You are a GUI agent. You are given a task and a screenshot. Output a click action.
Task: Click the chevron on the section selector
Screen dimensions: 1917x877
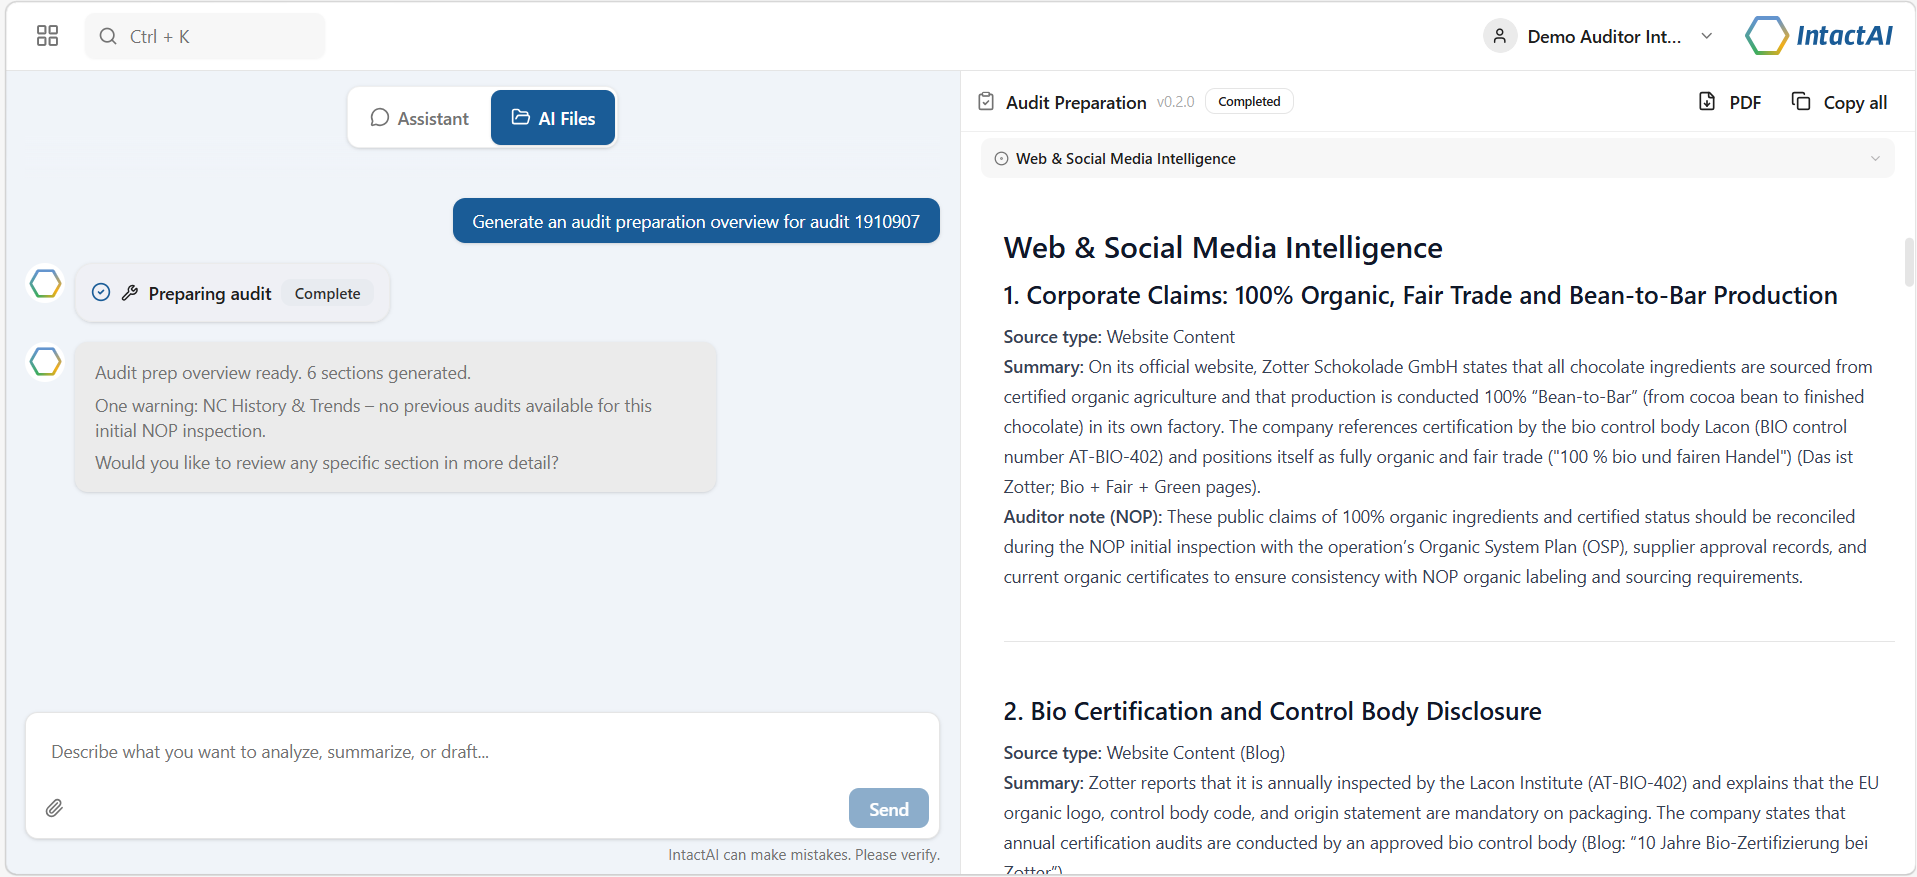tap(1875, 158)
